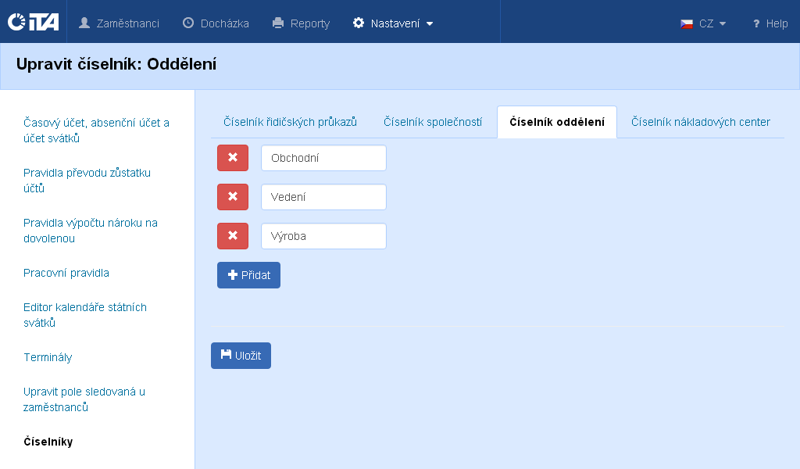Click the Obchodní text field
The height and width of the screenshot is (469, 800).
pos(324,158)
